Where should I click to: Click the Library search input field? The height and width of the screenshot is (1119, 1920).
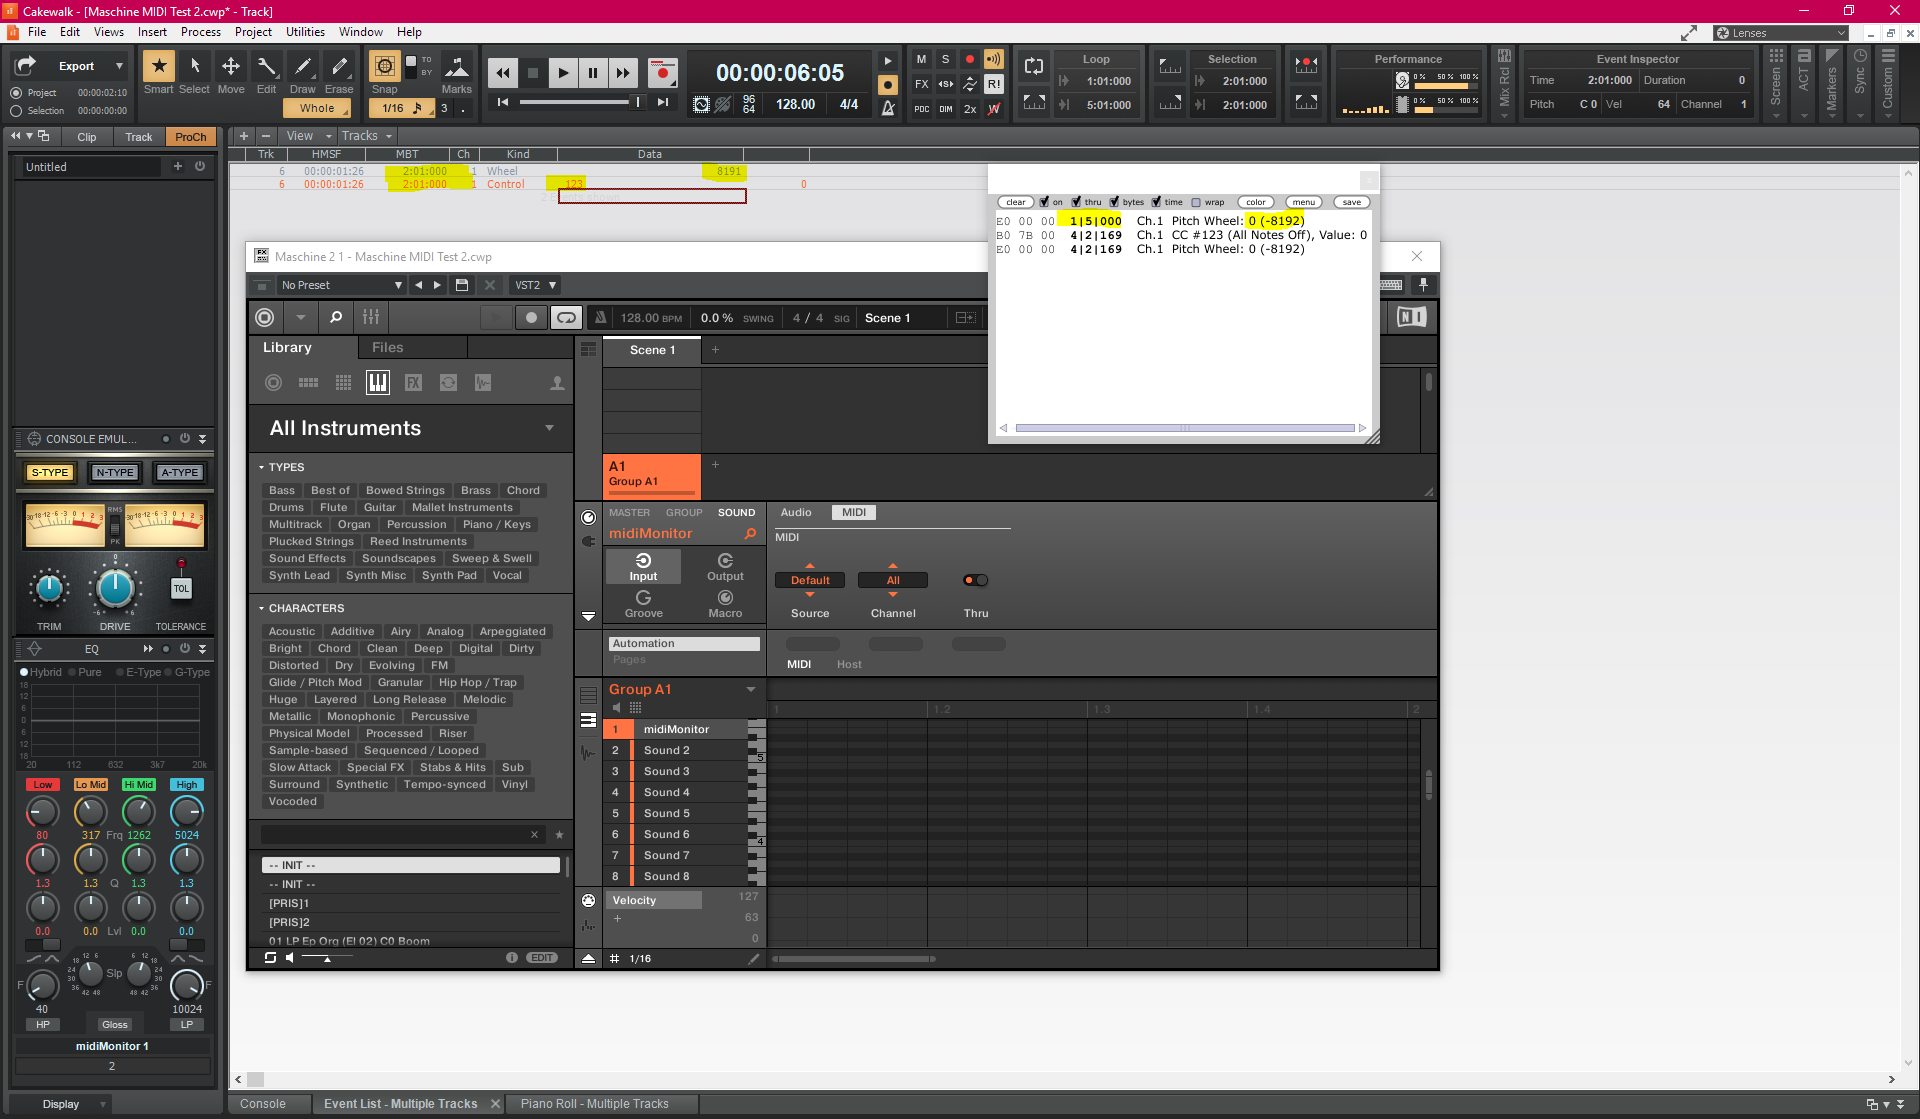coord(395,834)
